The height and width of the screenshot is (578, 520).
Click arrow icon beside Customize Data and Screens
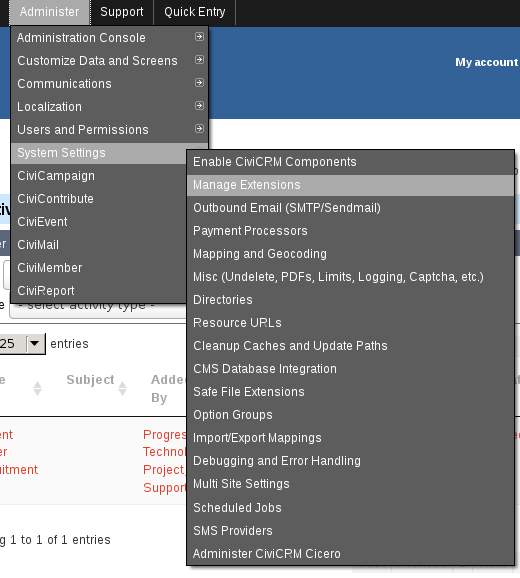click(x=199, y=60)
